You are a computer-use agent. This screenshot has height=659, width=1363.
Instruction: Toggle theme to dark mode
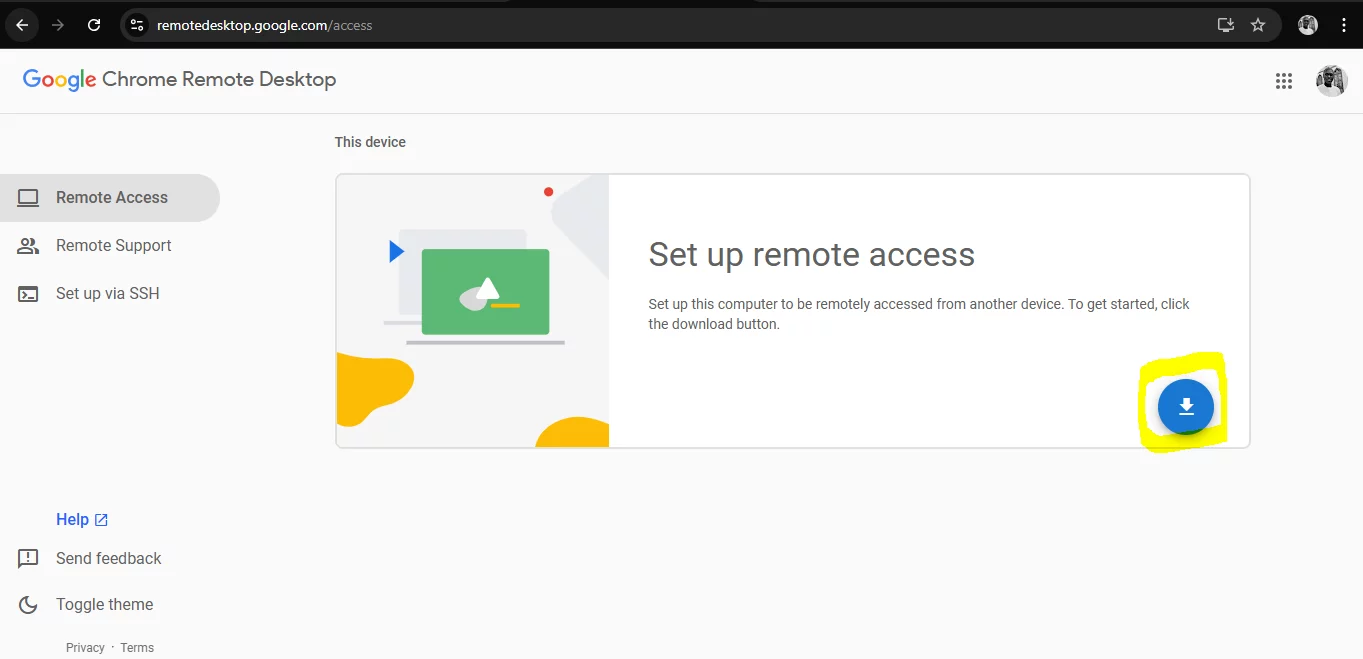pos(104,604)
